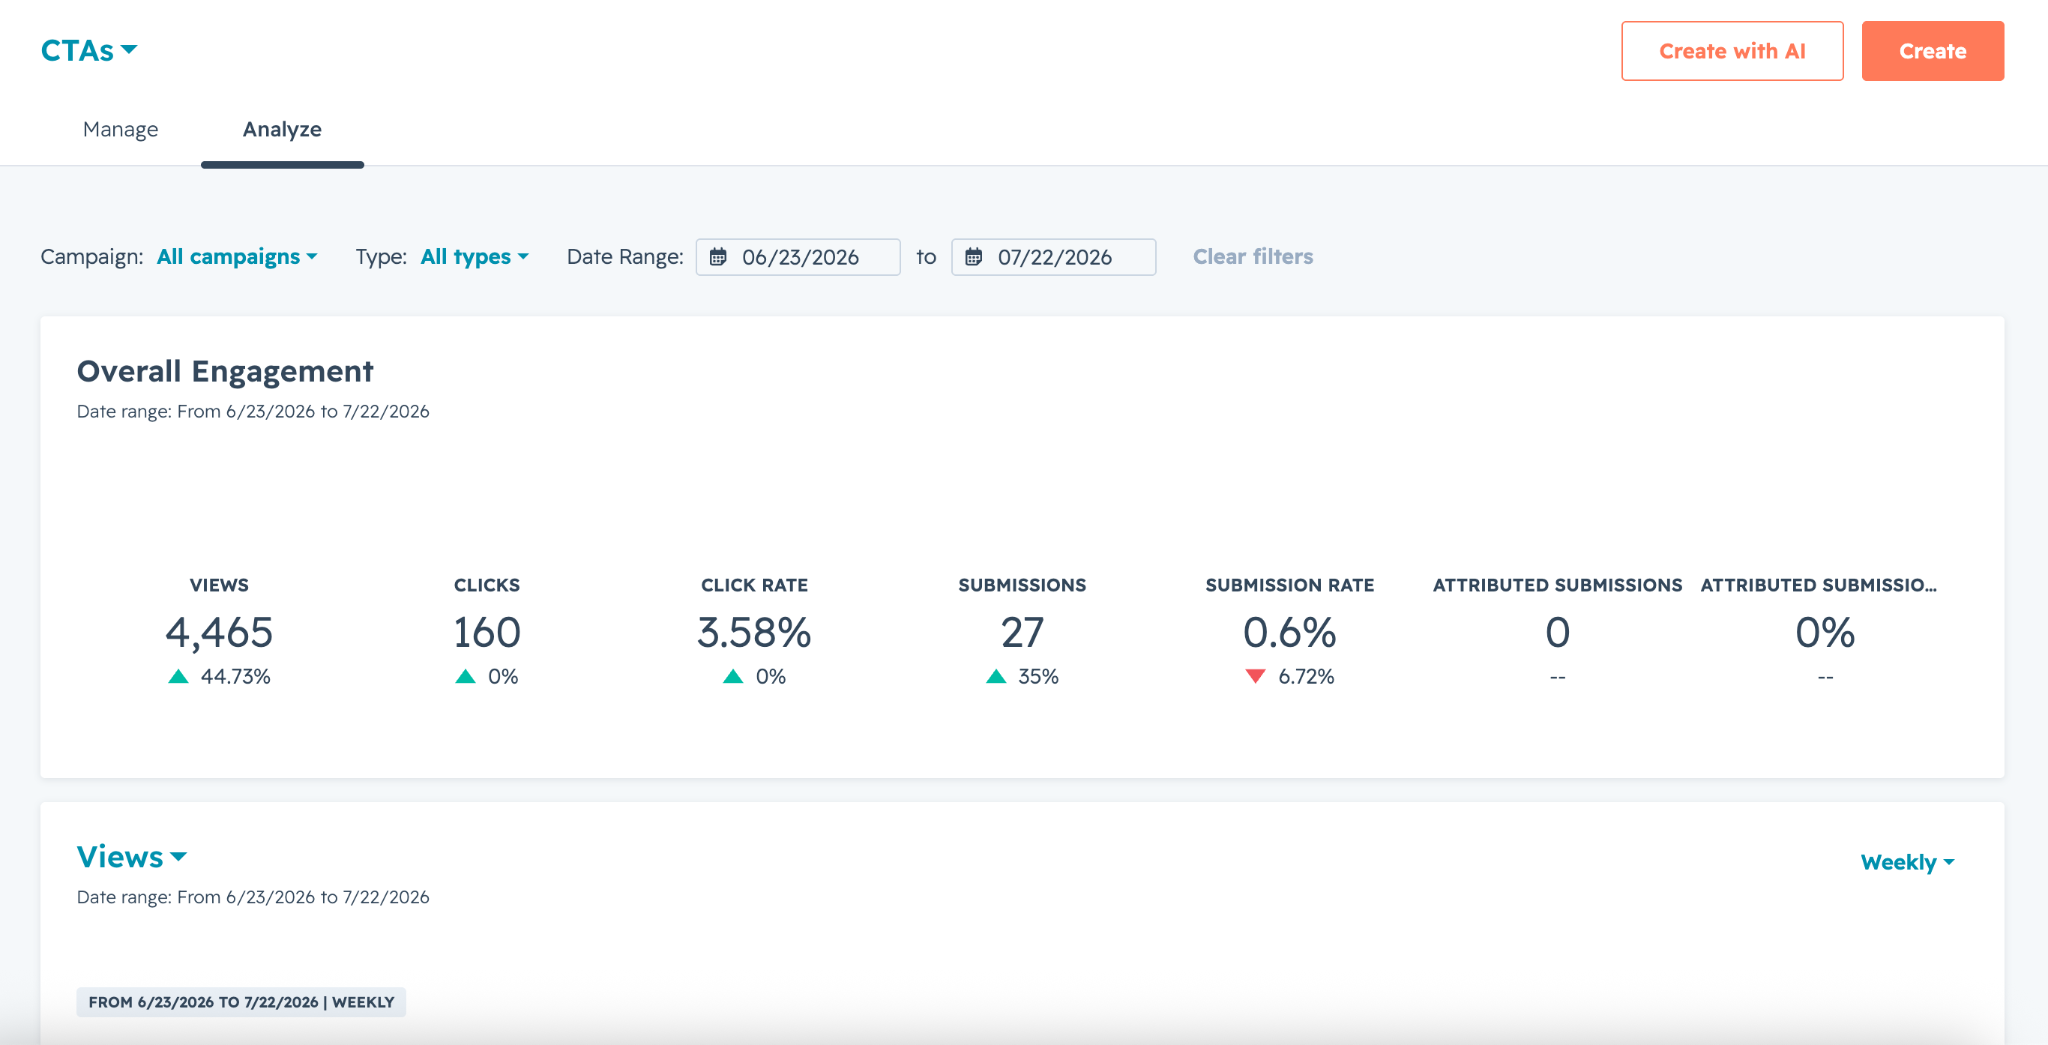Click the CLICK RATE column label

pyautogui.click(x=754, y=585)
